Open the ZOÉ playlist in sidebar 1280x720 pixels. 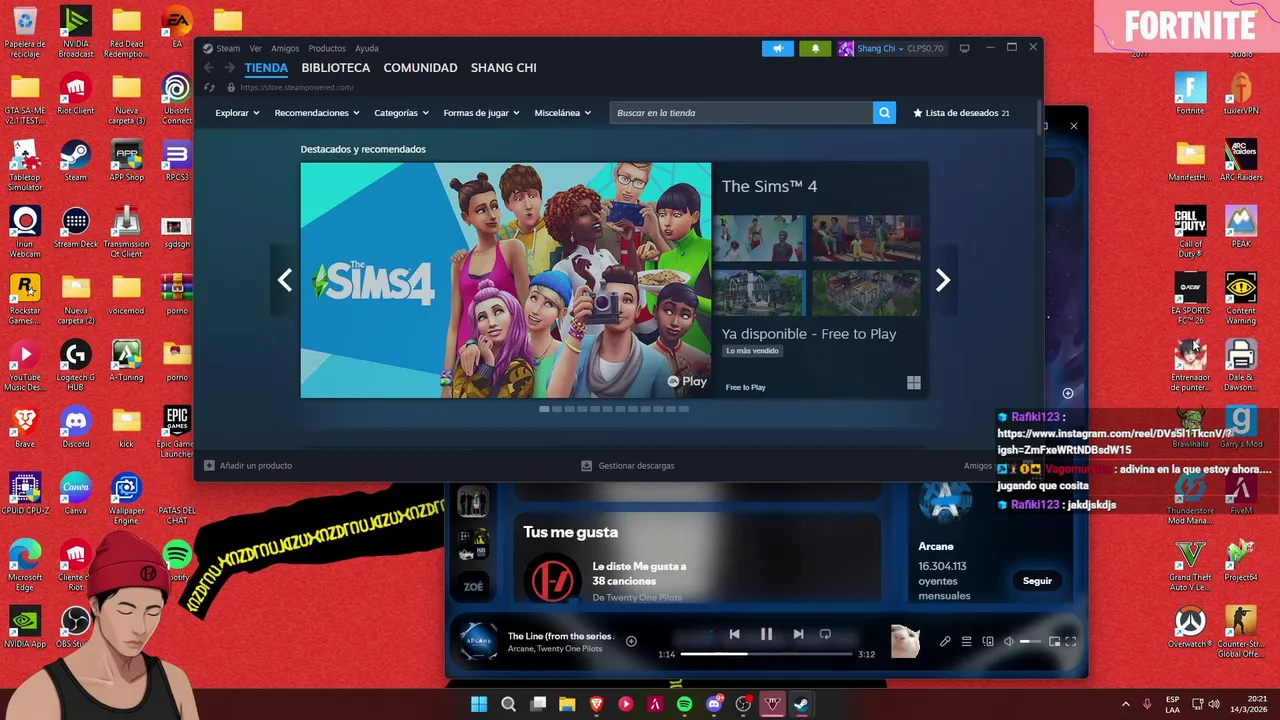click(x=473, y=586)
